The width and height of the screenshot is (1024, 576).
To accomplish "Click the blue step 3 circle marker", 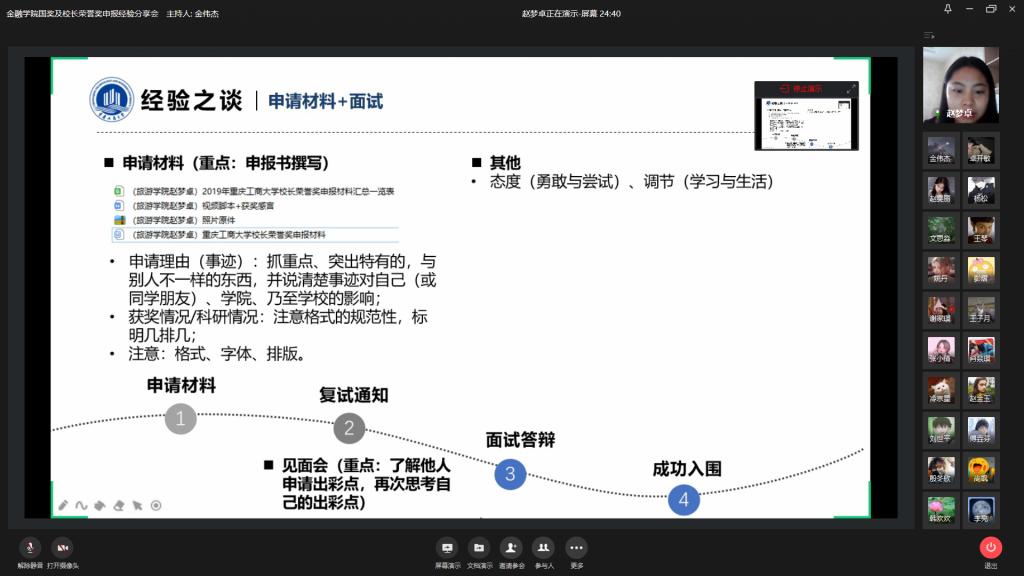I will (509, 474).
